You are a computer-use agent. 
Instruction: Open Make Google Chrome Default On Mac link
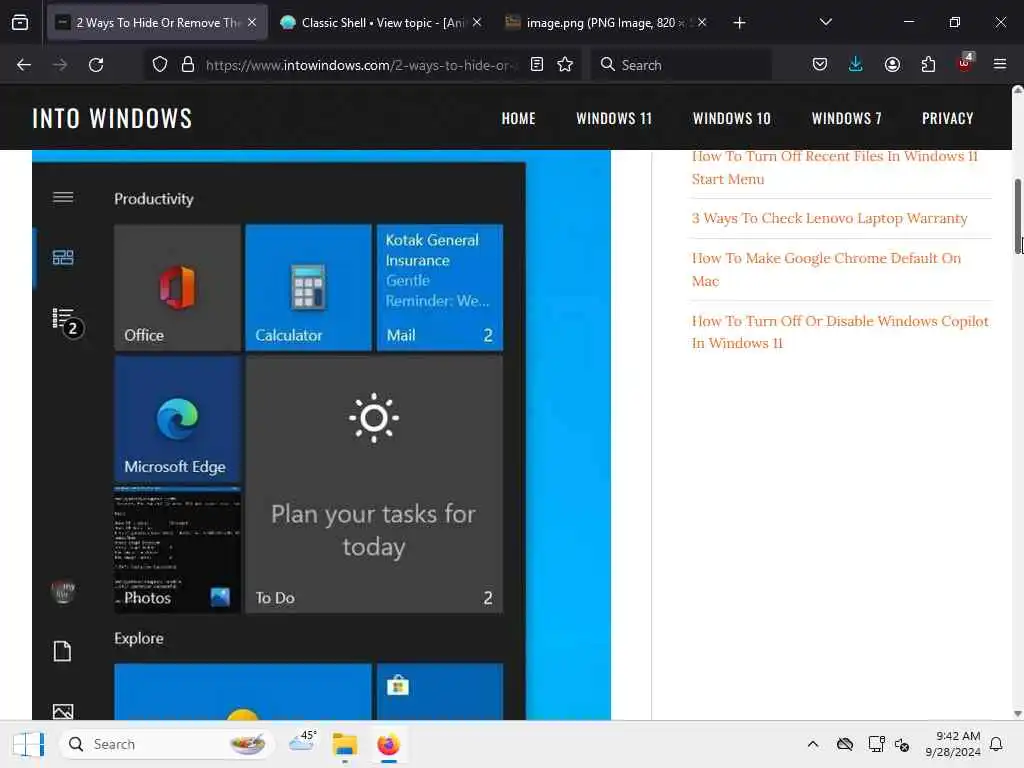click(826, 269)
